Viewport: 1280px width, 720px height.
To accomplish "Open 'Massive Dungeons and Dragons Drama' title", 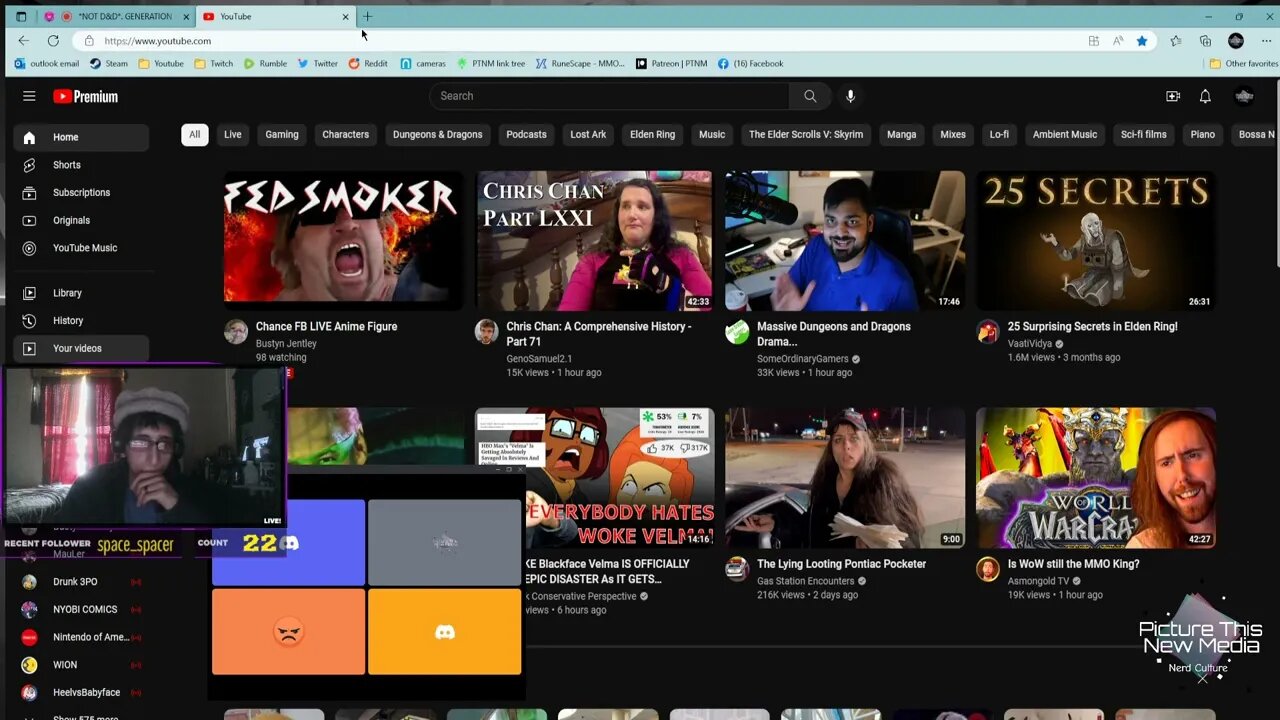I will [x=834, y=334].
